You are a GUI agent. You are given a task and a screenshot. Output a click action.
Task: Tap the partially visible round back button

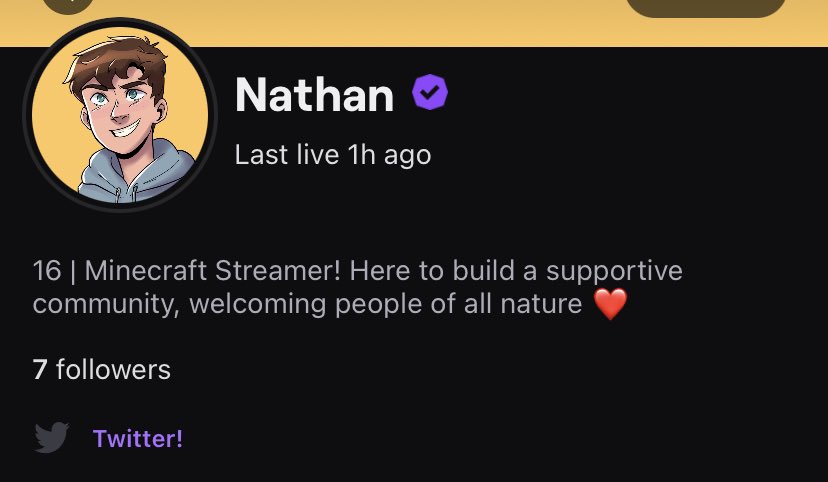point(68,6)
